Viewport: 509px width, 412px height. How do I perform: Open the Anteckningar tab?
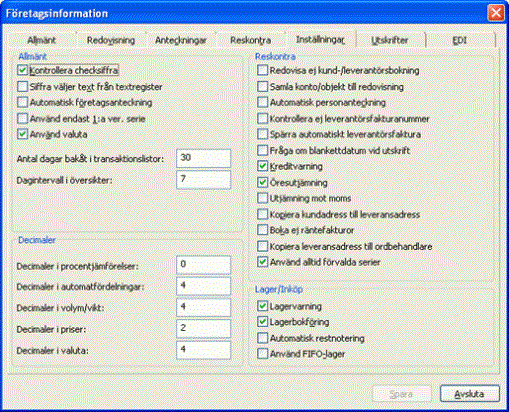click(181, 40)
